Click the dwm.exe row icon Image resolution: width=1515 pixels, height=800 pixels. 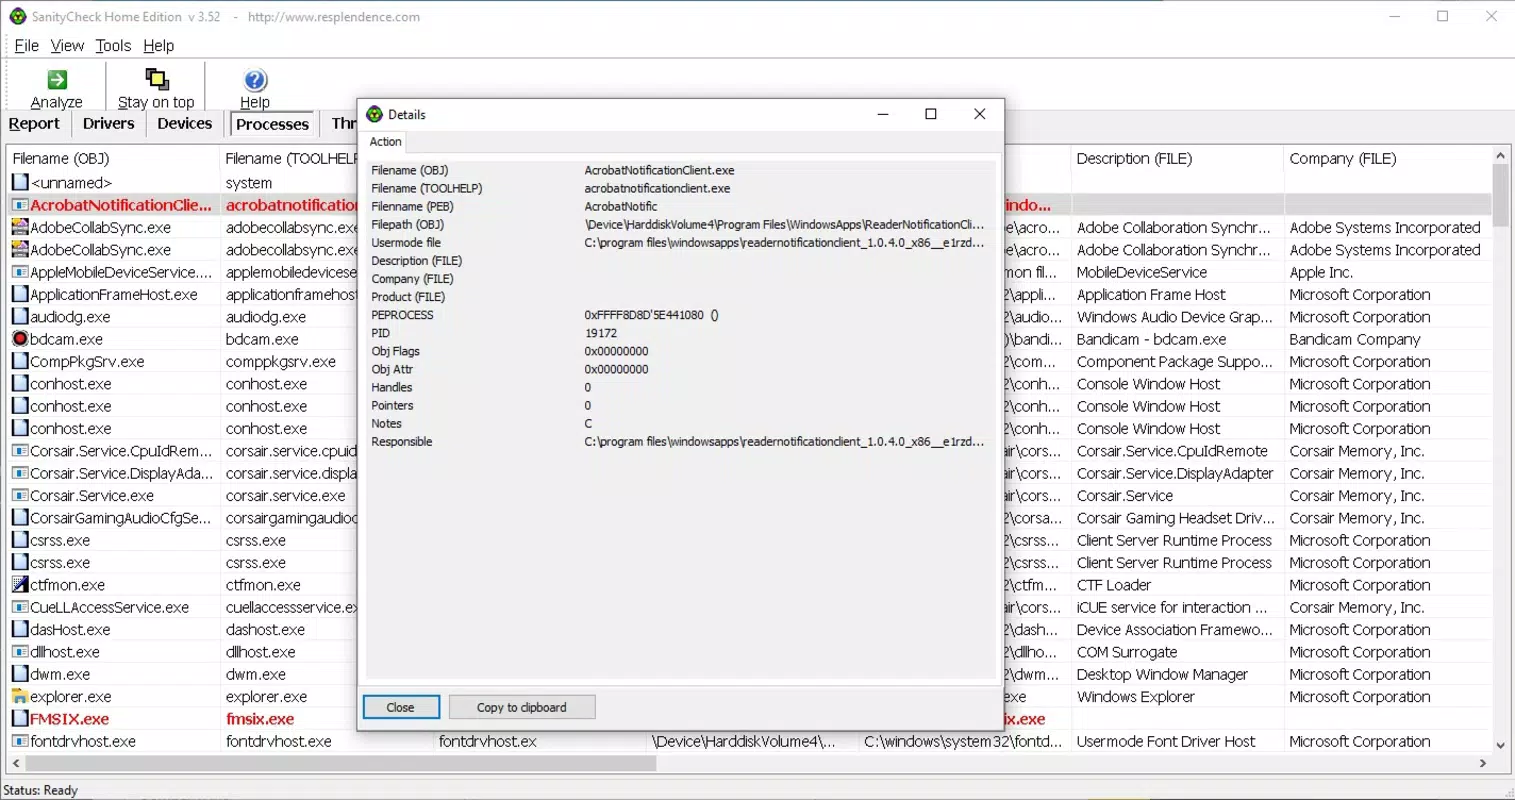20,674
